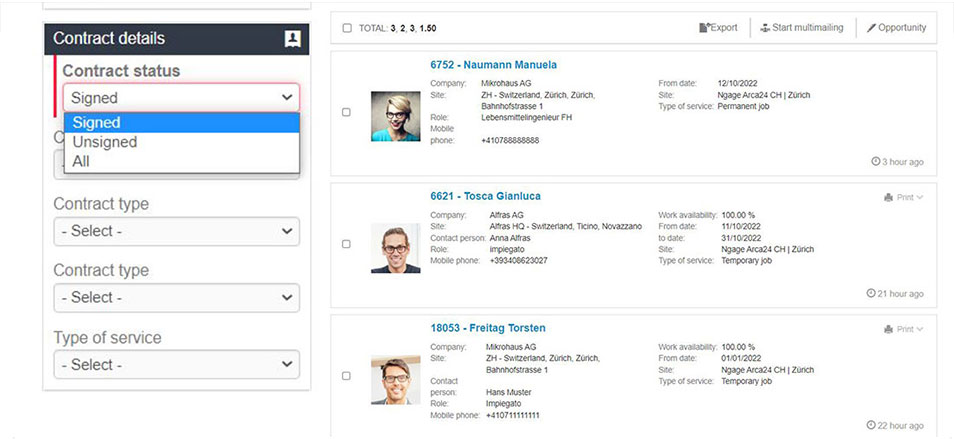
Task: Open the 18053 - Freitag Torsten link
Action: point(488,328)
